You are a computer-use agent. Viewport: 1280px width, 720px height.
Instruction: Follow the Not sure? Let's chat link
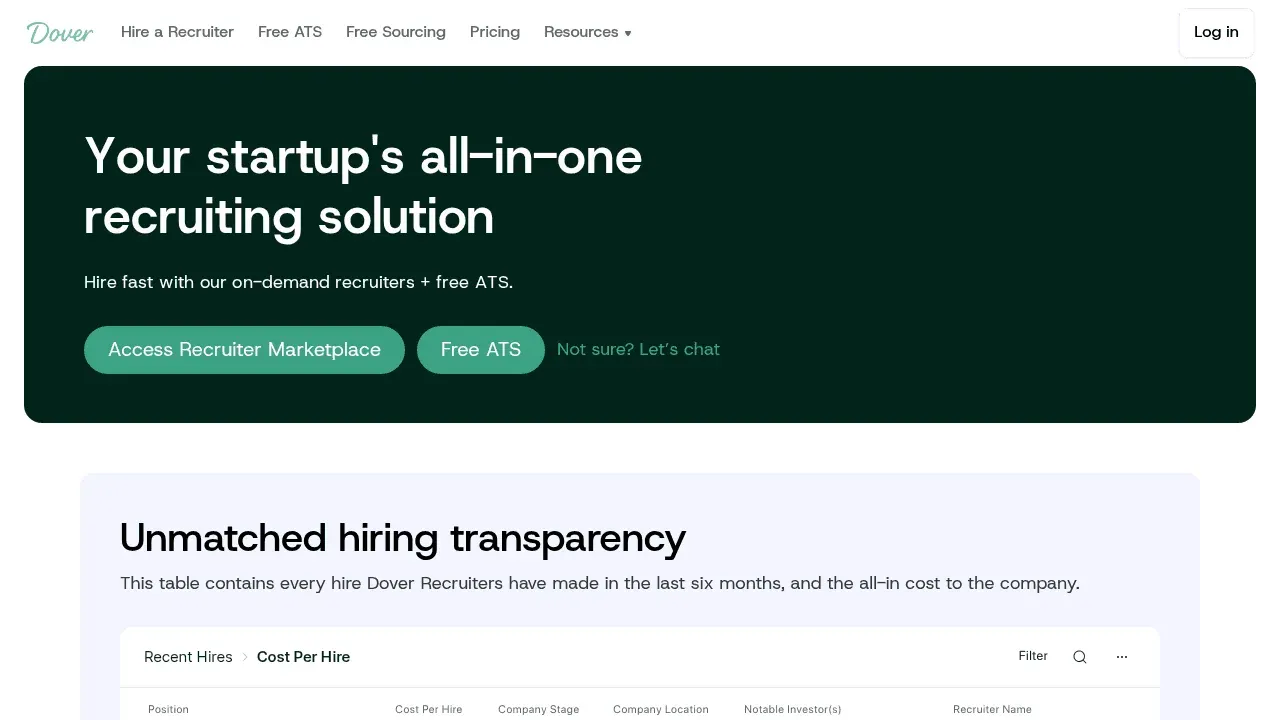[638, 349]
